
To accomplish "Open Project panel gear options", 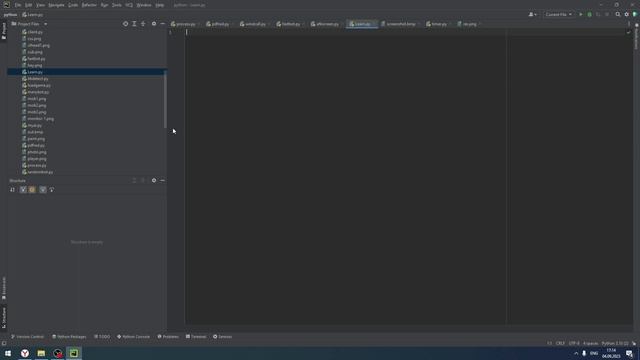I will [x=154, y=24].
